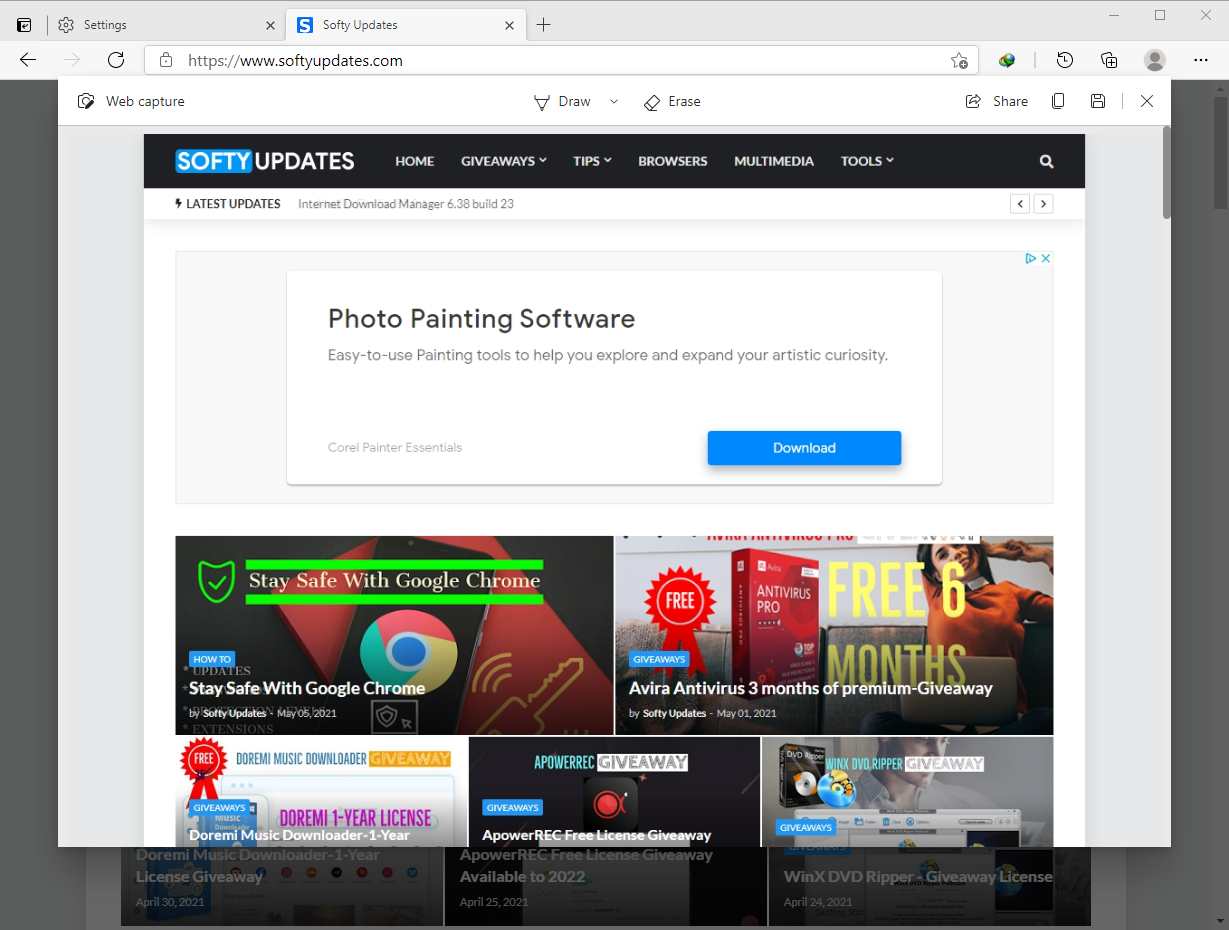Open site search magnifier icon
1229x930 pixels.
pyautogui.click(x=1046, y=161)
